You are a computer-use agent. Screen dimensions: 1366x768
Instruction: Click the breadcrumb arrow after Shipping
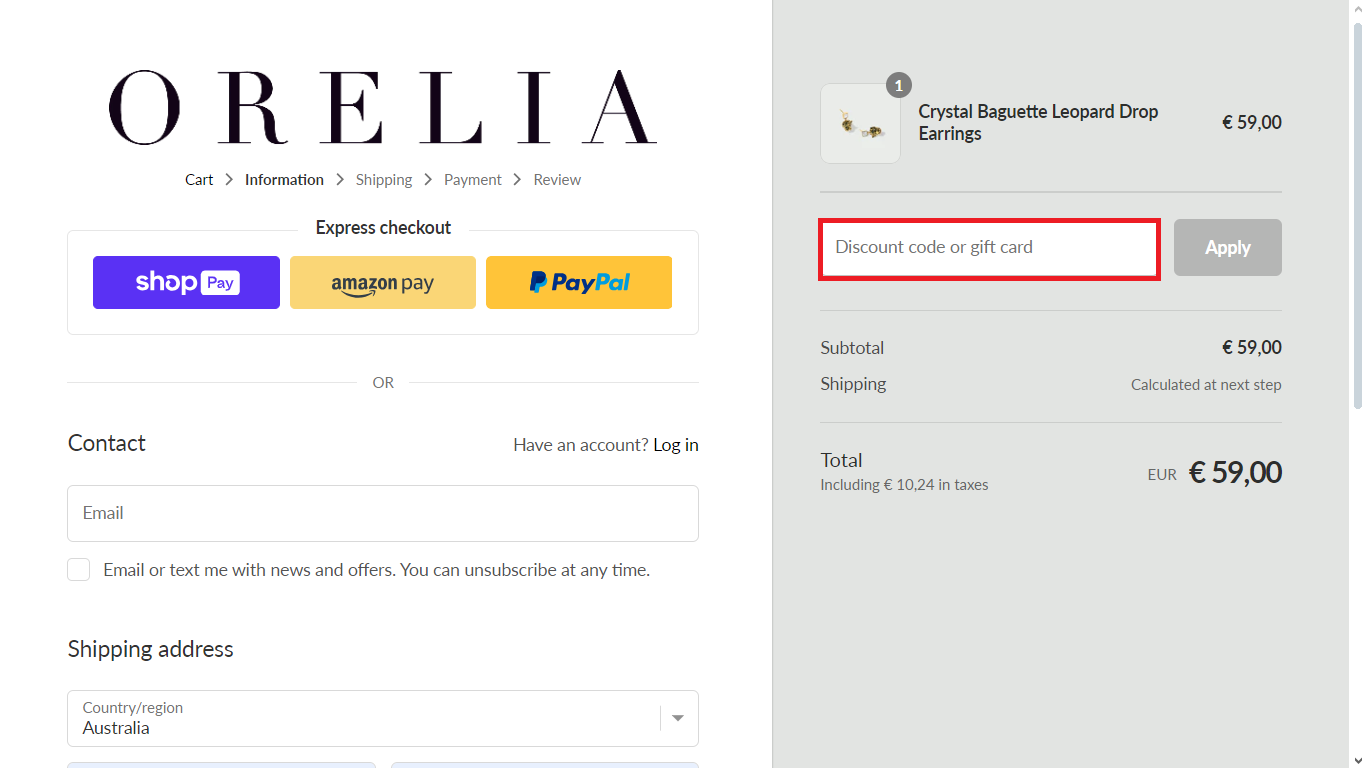(x=427, y=179)
